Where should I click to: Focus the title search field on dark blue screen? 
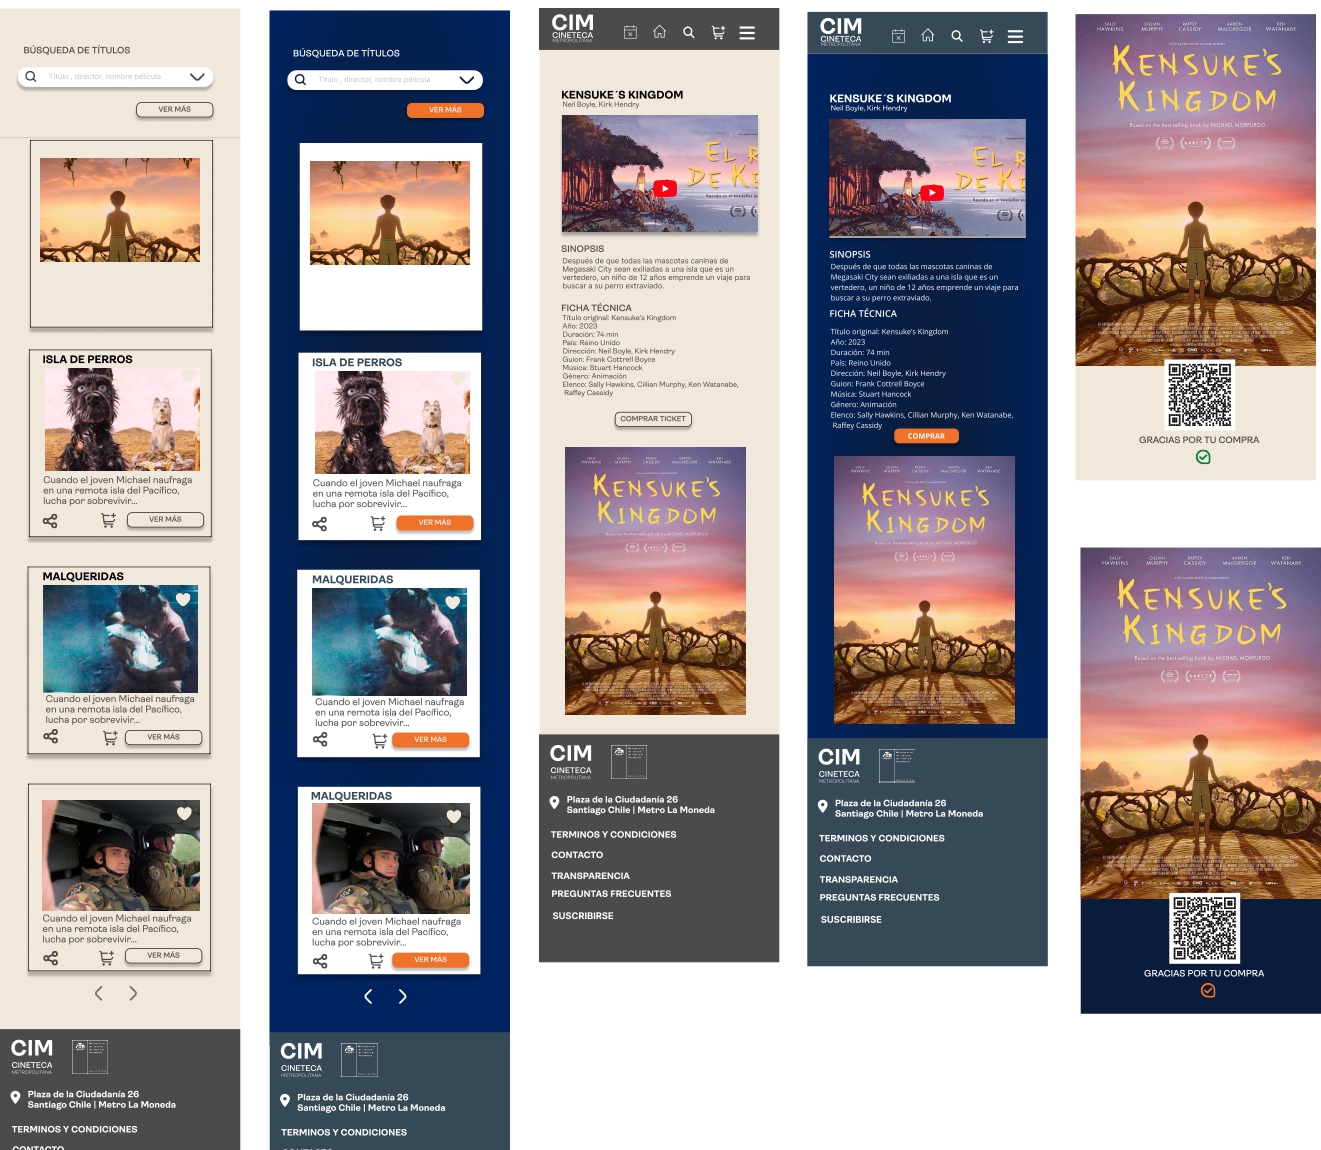(385, 79)
